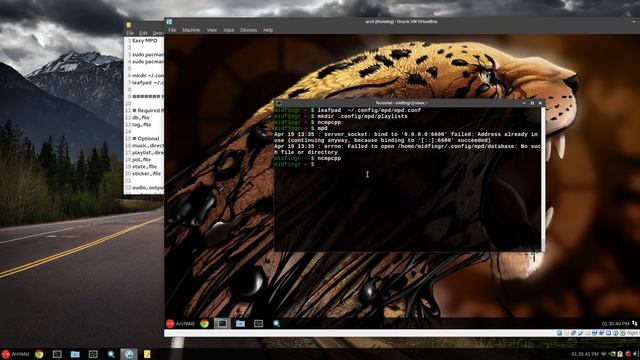
Task: Click the VirtualBox window title bar
Action: coord(401,22)
